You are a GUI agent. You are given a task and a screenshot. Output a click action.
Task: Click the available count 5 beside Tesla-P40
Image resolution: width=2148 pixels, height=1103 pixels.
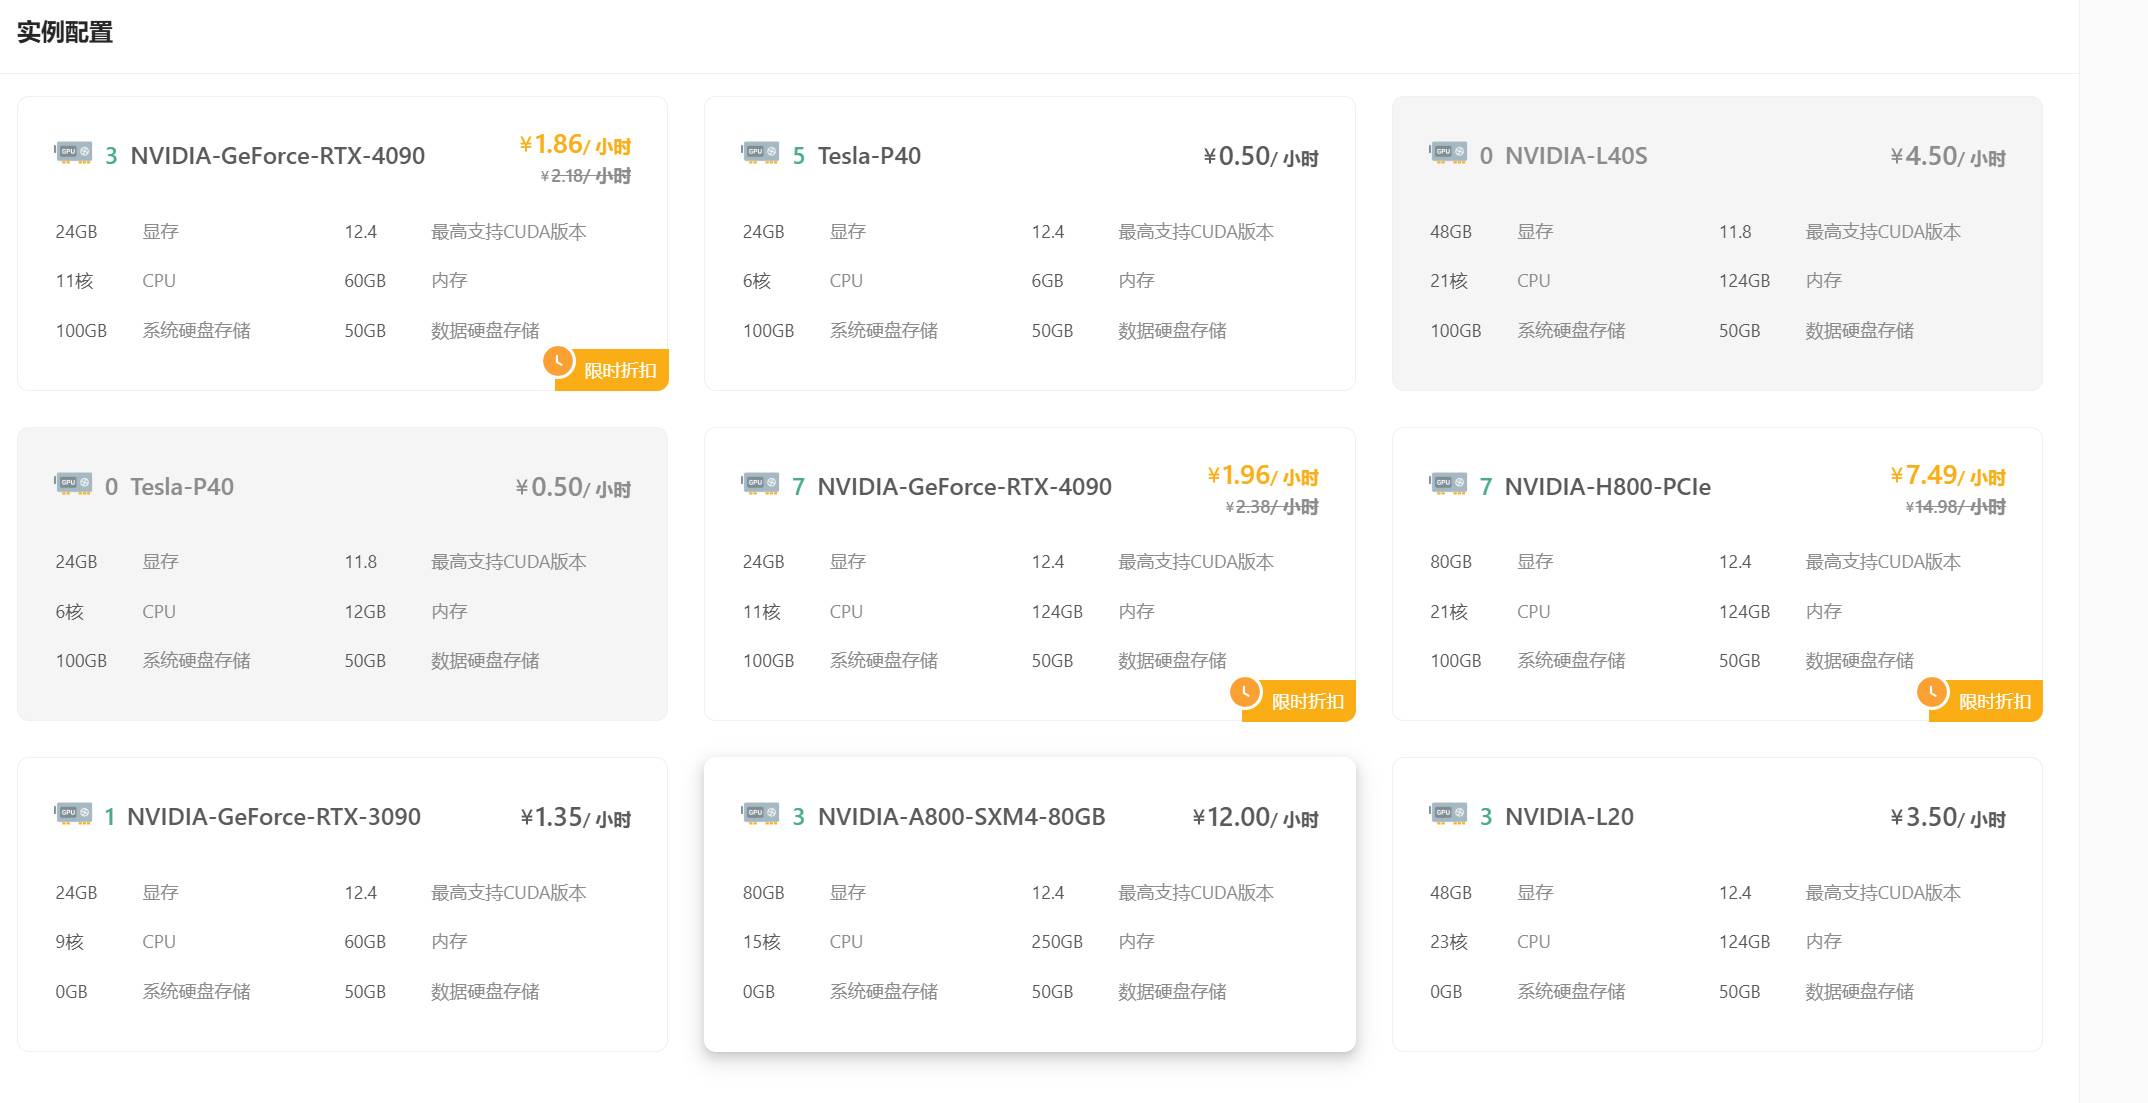point(798,156)
